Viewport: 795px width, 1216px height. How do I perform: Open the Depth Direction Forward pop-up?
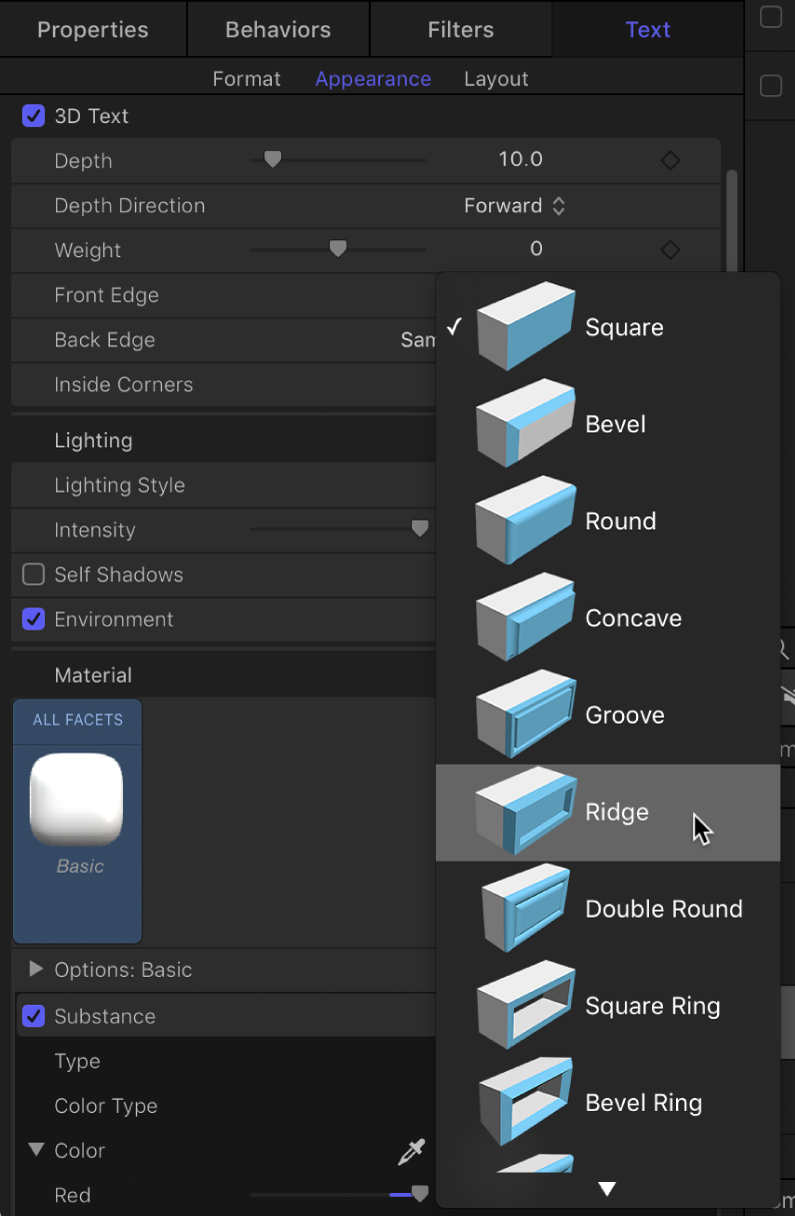pyautogui.click(x=515, y=205)
